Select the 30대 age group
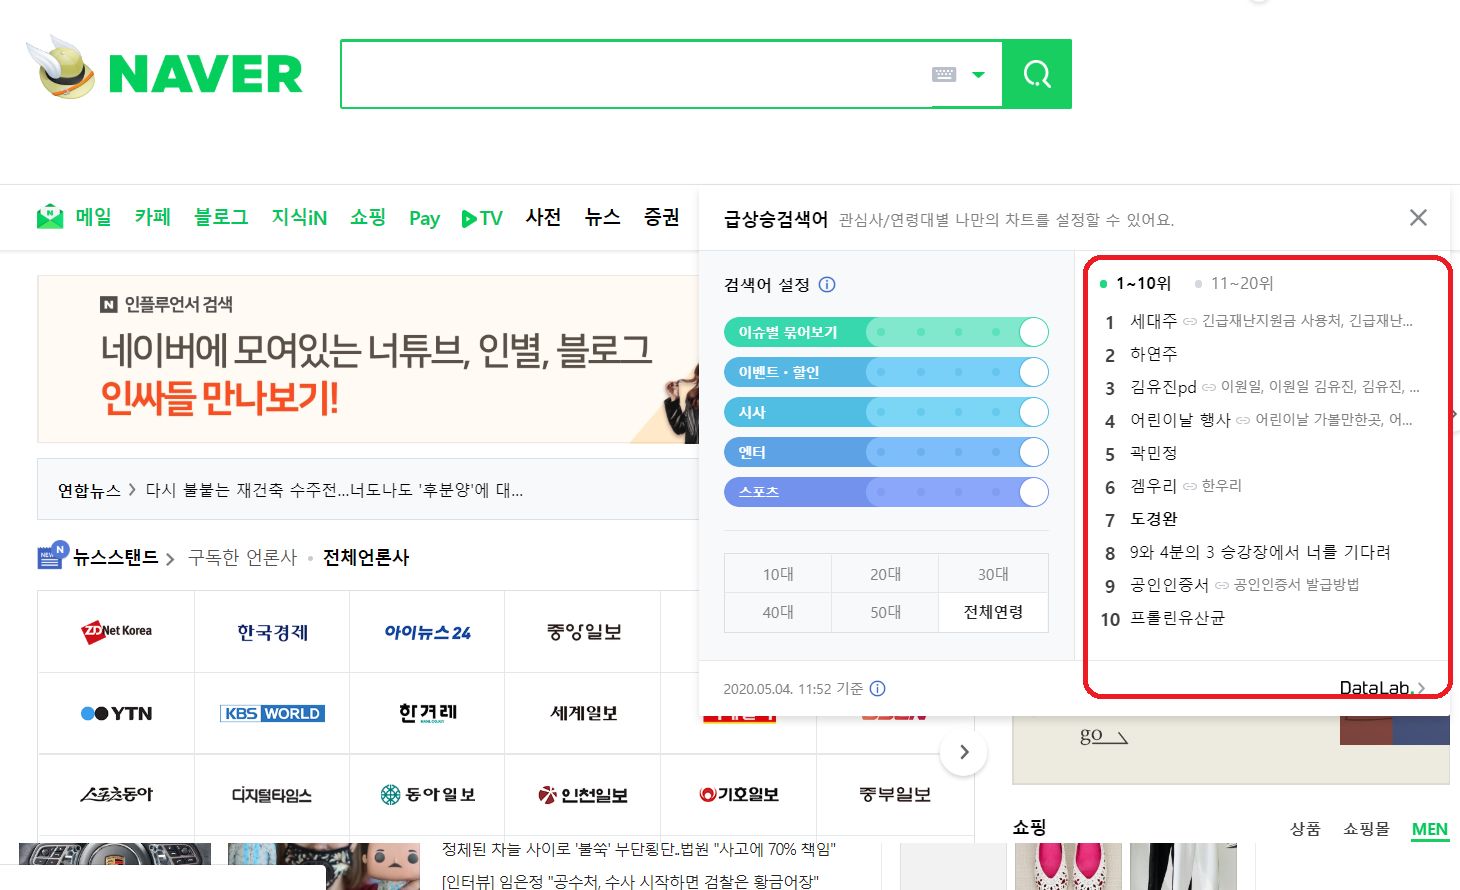Screen dimensions: 1460x890 tap(993, 574)
